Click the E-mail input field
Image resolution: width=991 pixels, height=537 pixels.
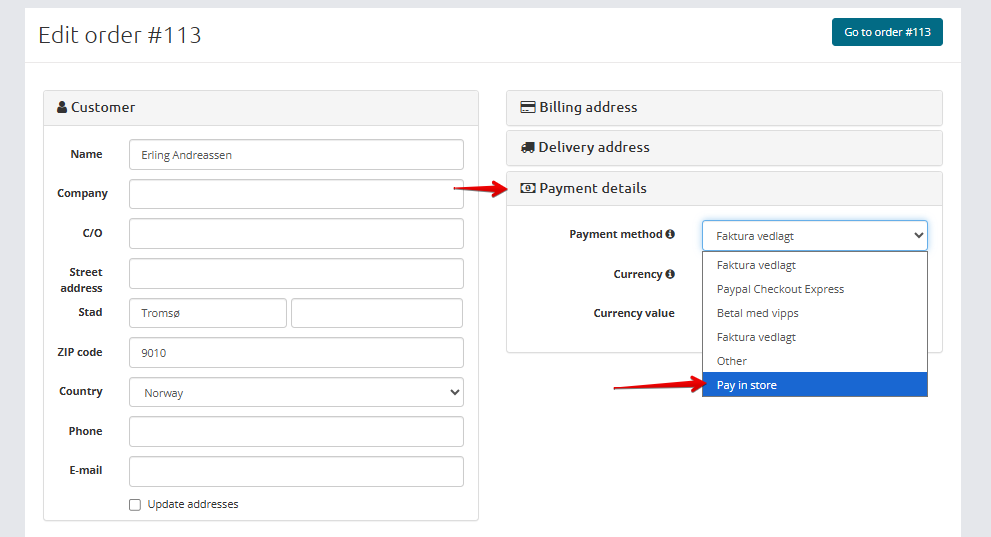pos(296,471)
